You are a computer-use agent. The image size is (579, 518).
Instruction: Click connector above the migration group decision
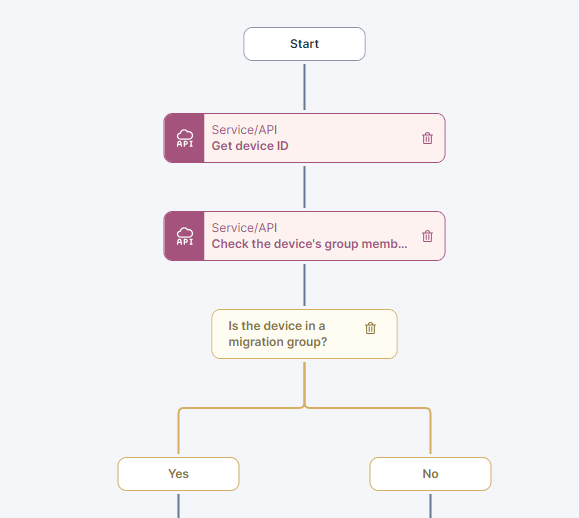pos(304,285)
